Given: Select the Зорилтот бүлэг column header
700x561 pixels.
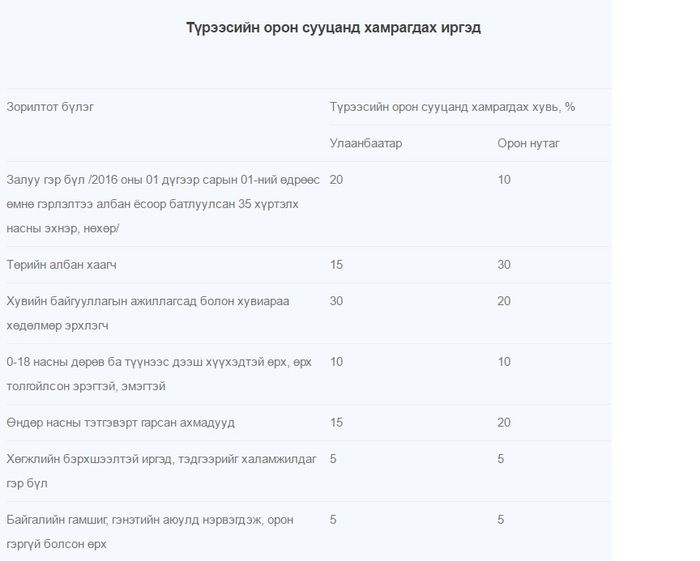Looking at the screenshot, I should pyautogui.click(x=50, y=107).
